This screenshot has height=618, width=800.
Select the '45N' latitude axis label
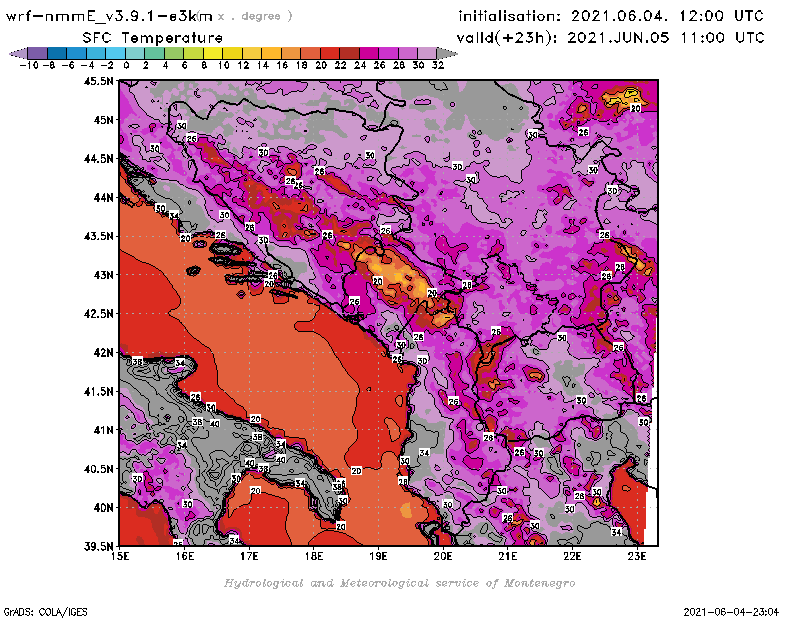104,120
